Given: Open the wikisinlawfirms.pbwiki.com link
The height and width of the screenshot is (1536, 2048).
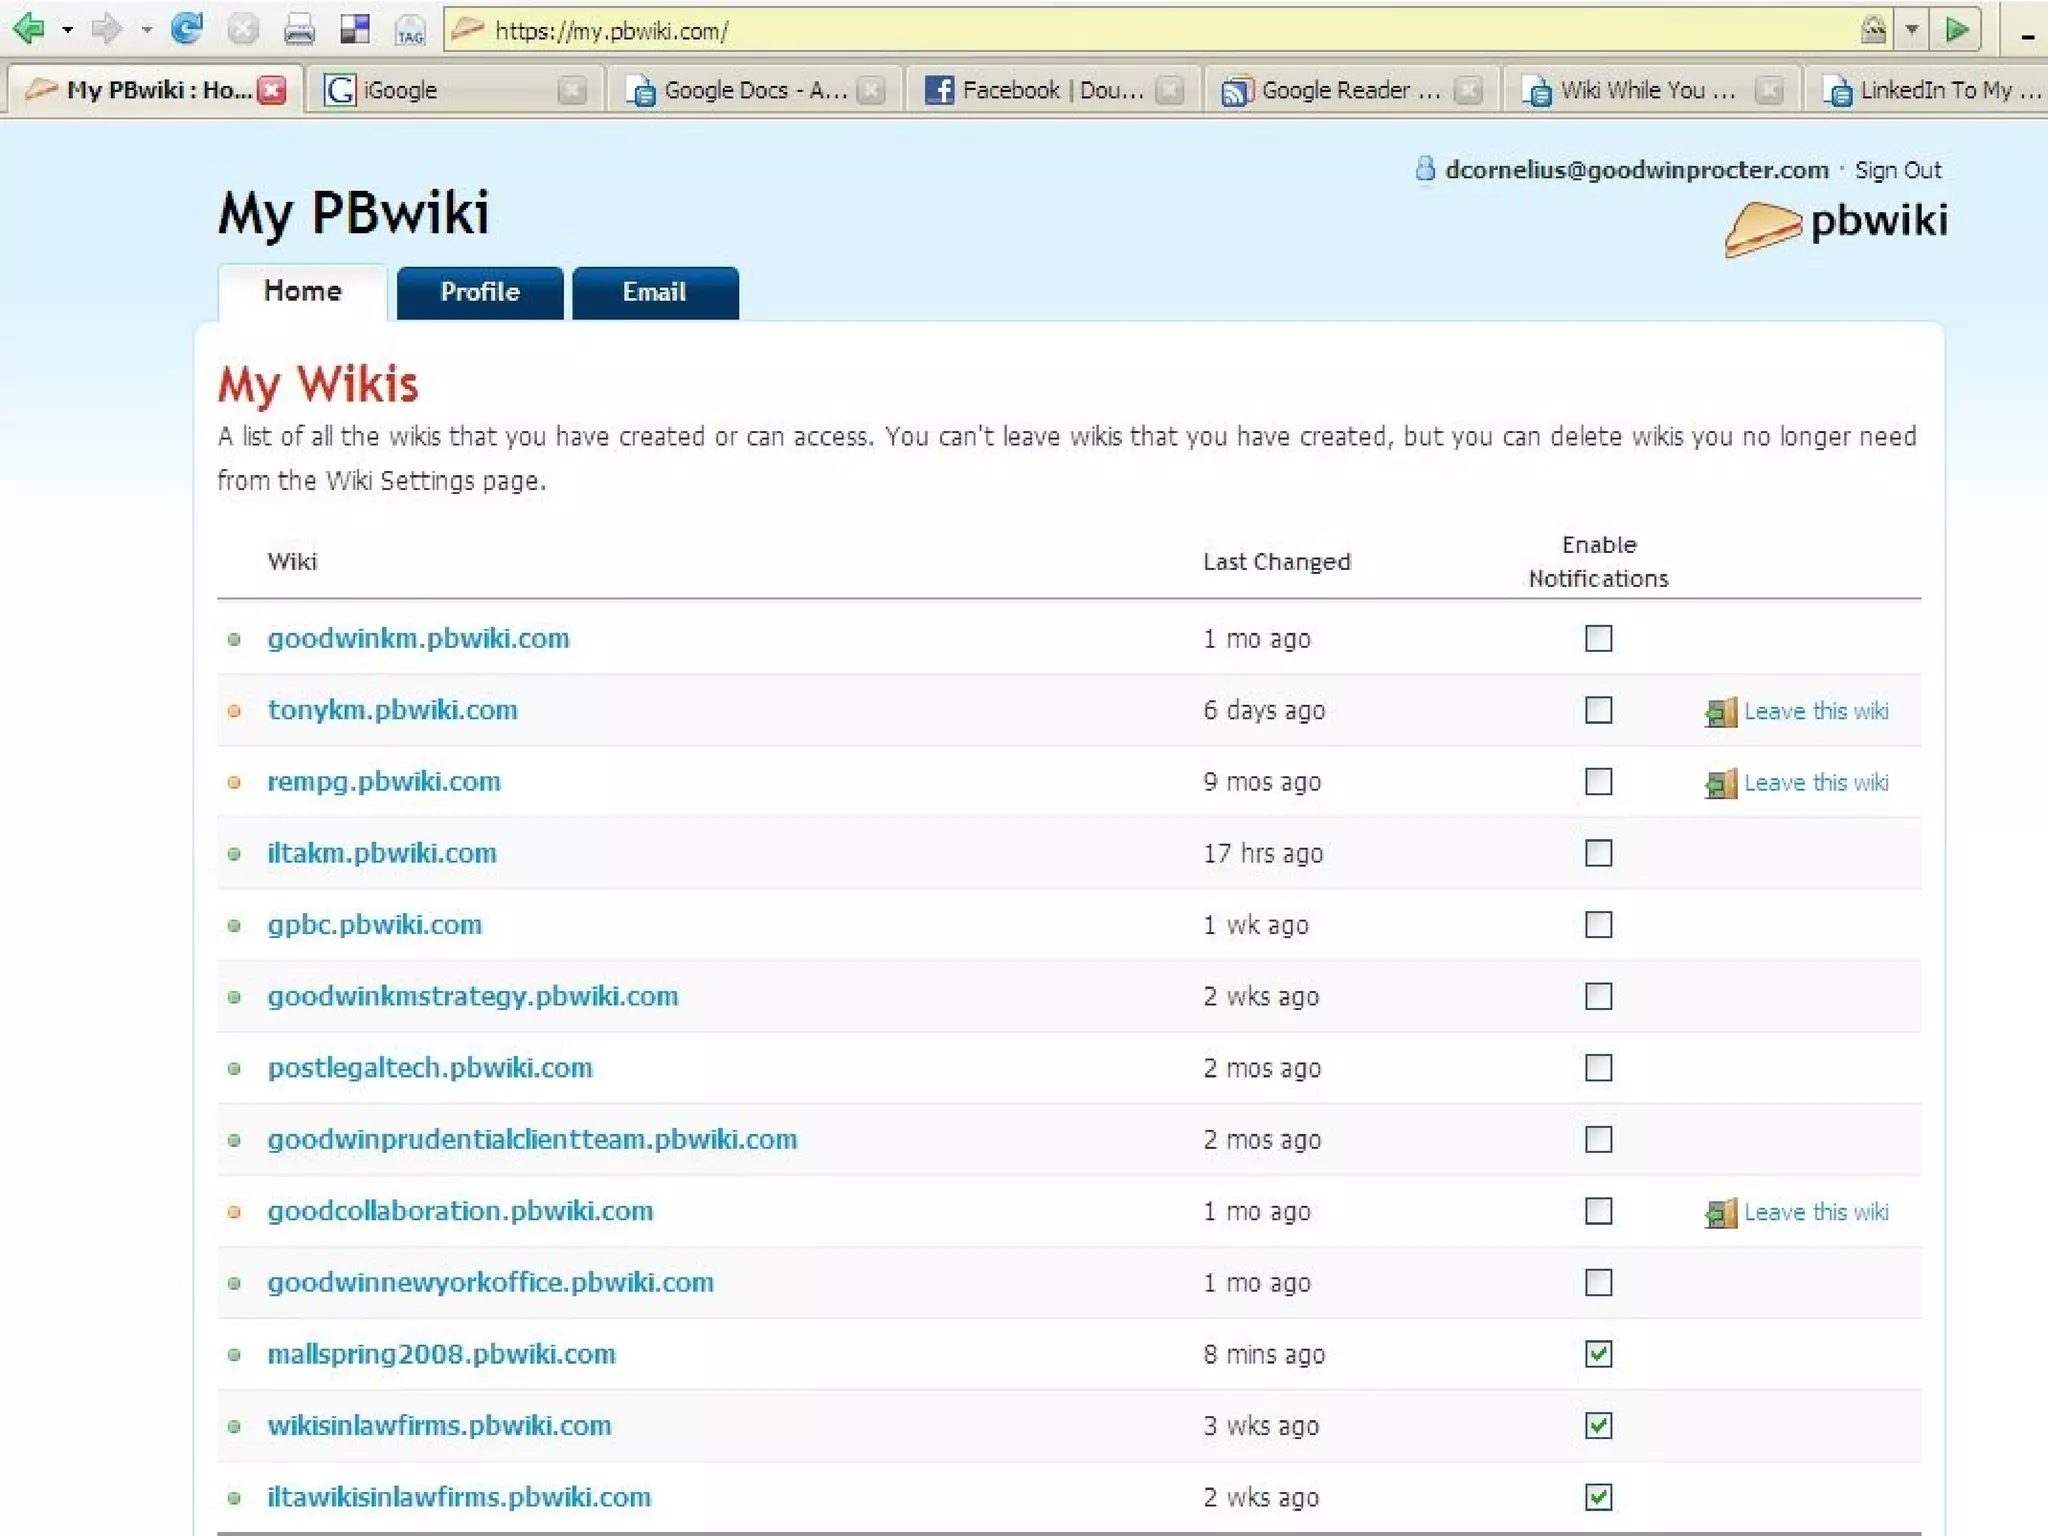Looking at the screenshot, I should pyautogui.click(x=439, y=1425).
